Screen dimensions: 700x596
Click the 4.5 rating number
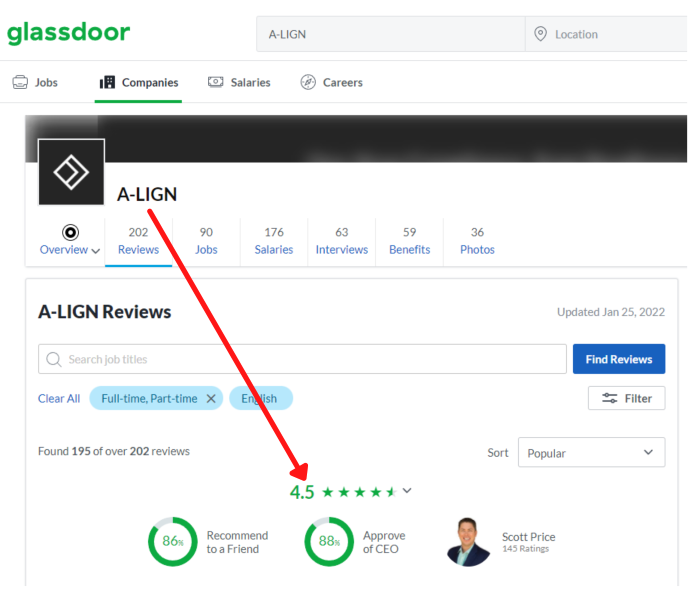[x=302, y=492]
